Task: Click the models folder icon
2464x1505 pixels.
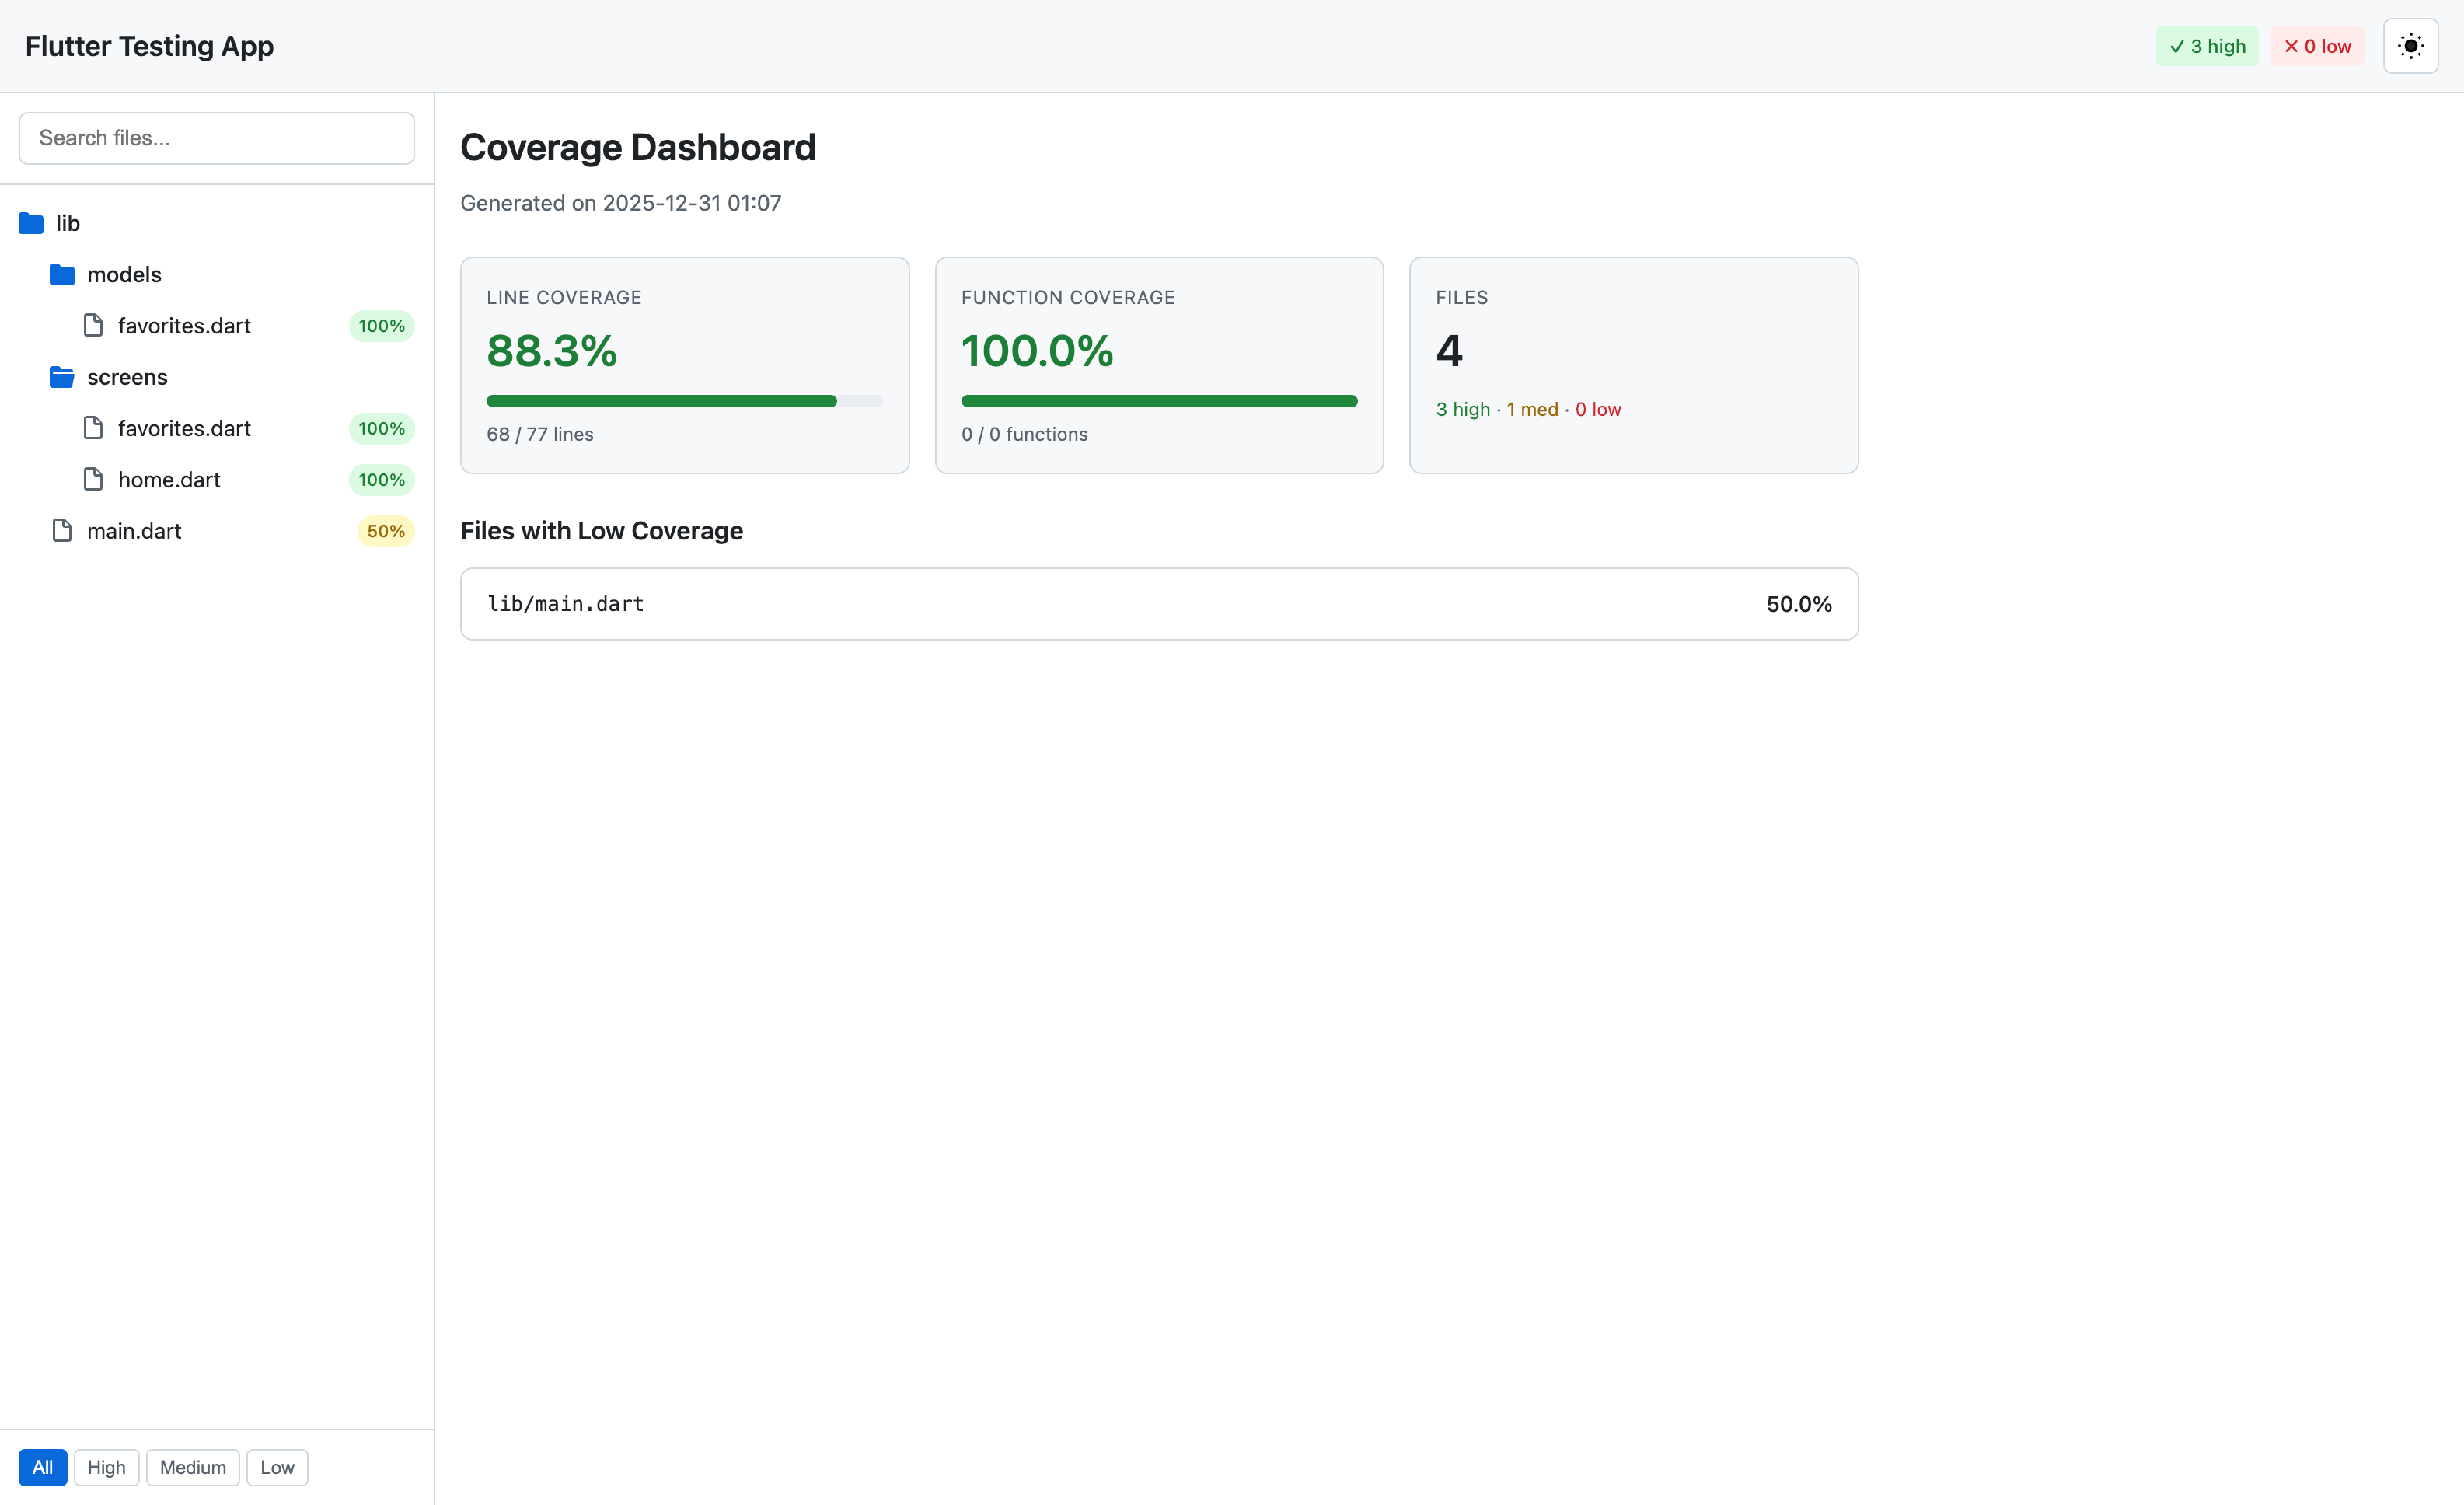Action: point(62,274)
